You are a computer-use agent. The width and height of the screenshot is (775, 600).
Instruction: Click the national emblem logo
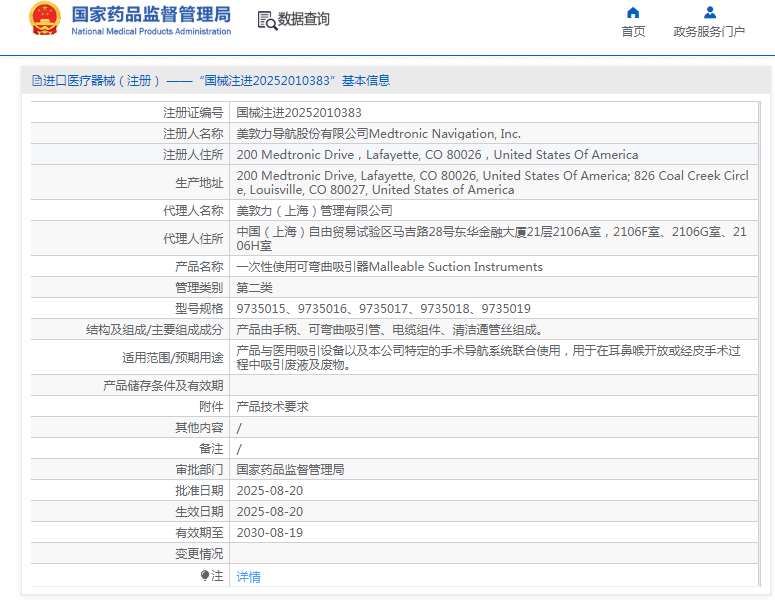point(44,19)
